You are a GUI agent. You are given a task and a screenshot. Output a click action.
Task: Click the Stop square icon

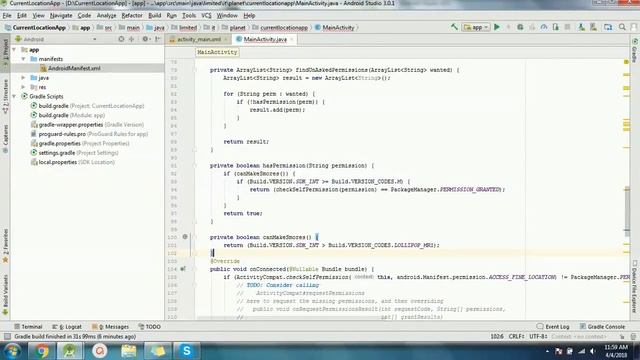(567, 27)
